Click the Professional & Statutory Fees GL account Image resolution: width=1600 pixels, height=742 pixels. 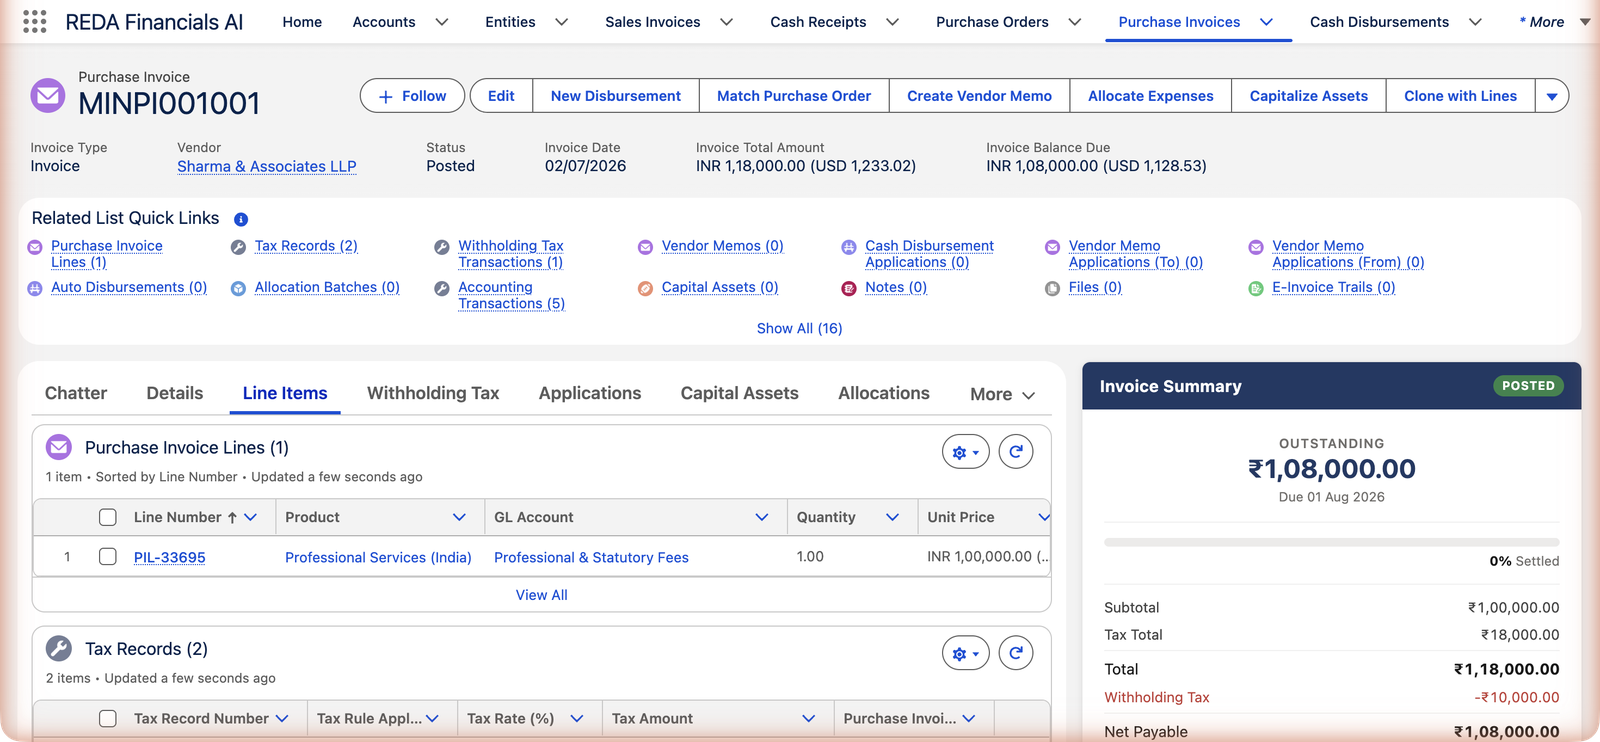pos(591,557)
